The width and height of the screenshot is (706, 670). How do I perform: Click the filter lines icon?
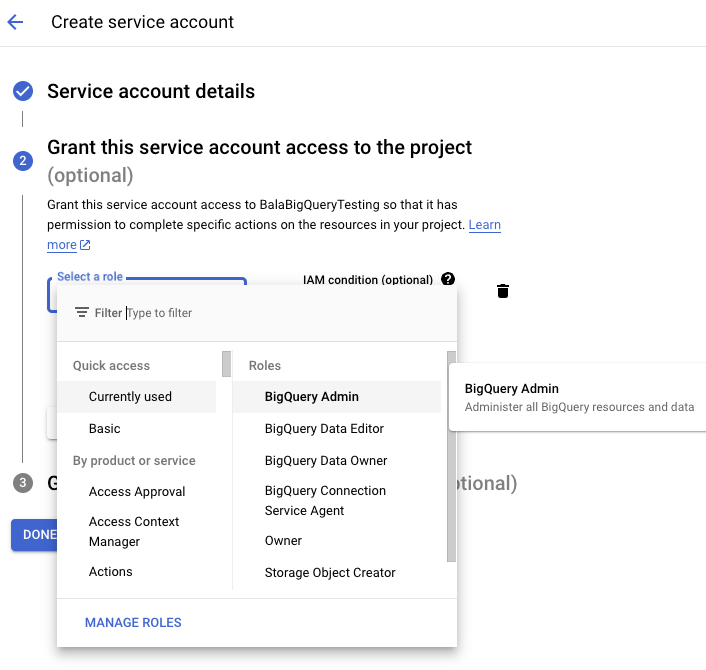81,312
